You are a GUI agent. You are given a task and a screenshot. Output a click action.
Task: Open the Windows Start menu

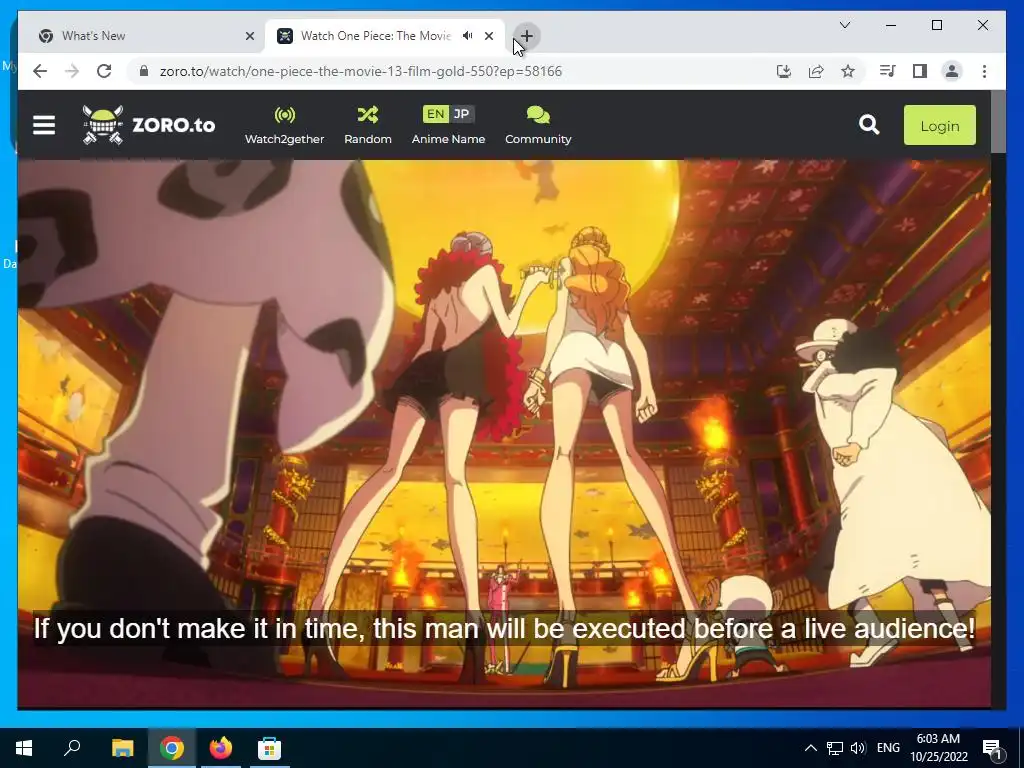pyautogui.click(x=24, y=748)
